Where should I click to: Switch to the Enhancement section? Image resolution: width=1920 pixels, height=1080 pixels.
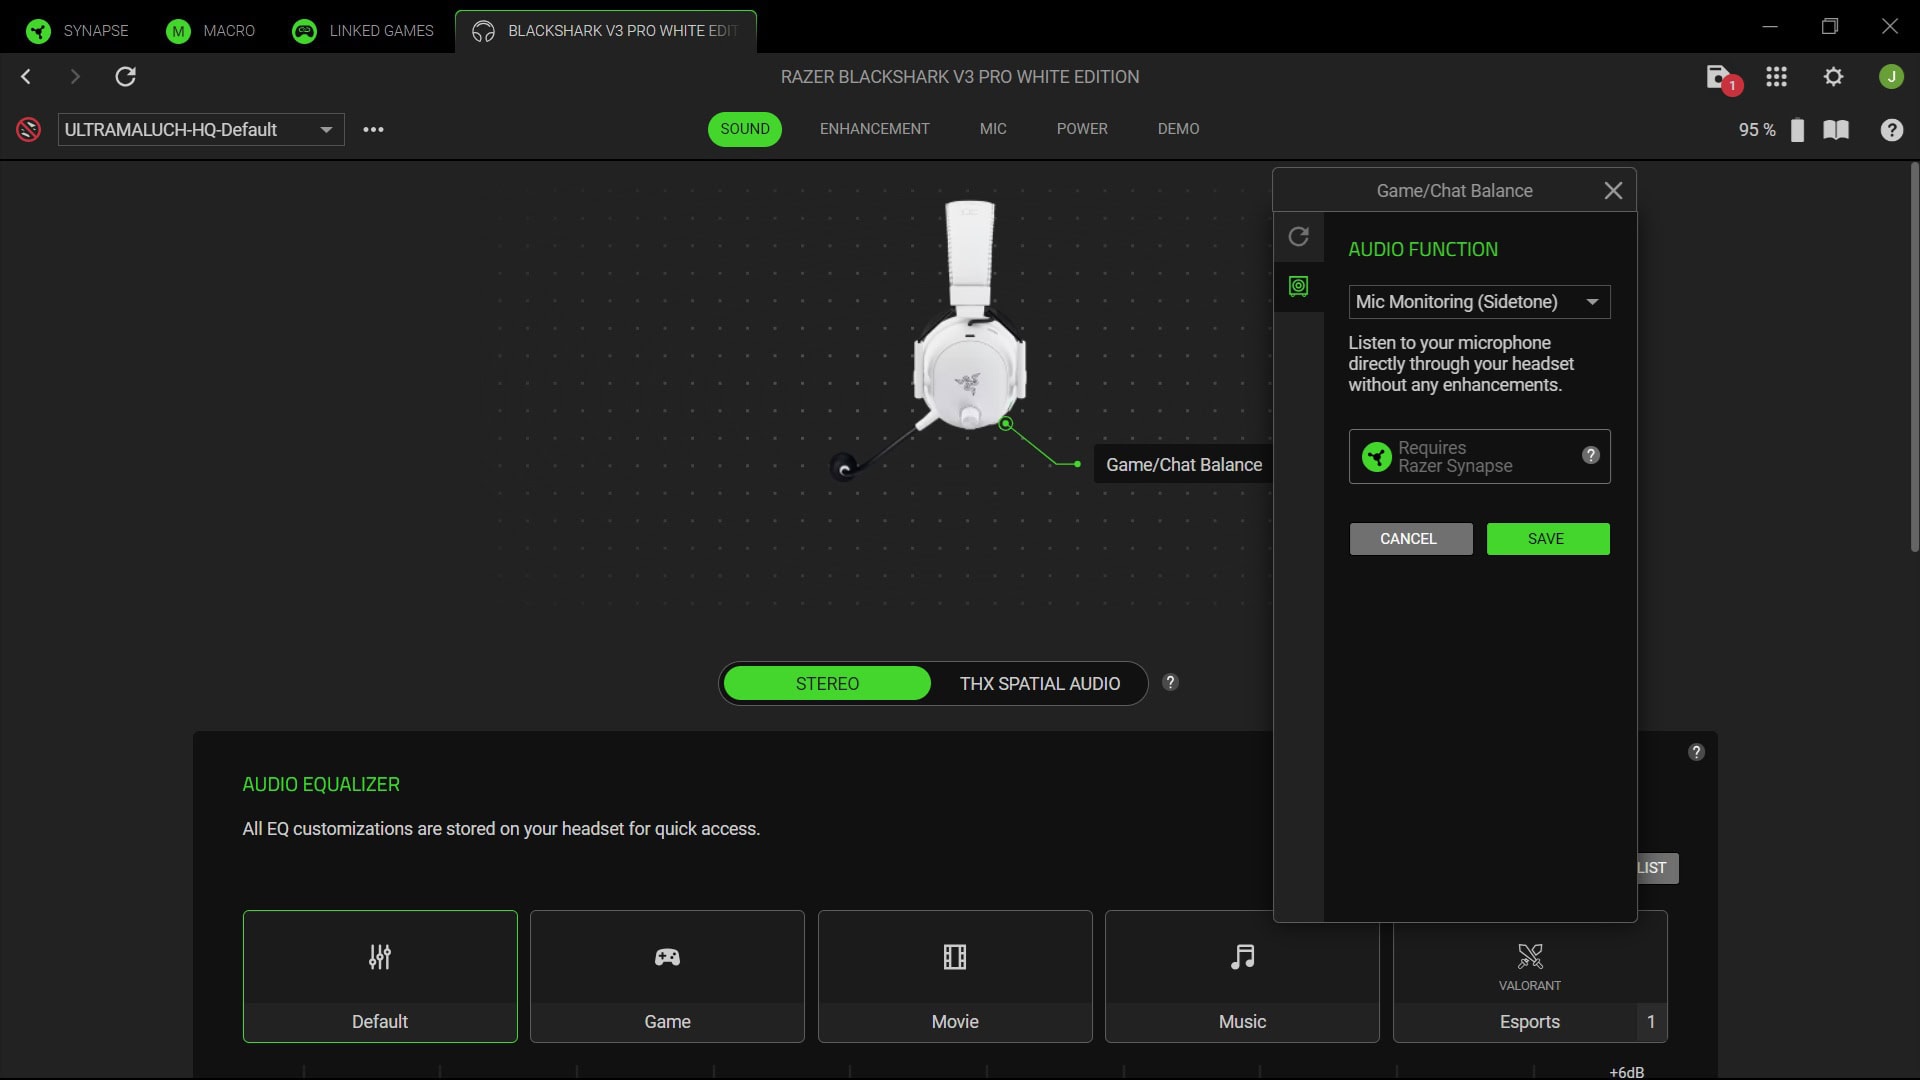[x=875, y=129]
